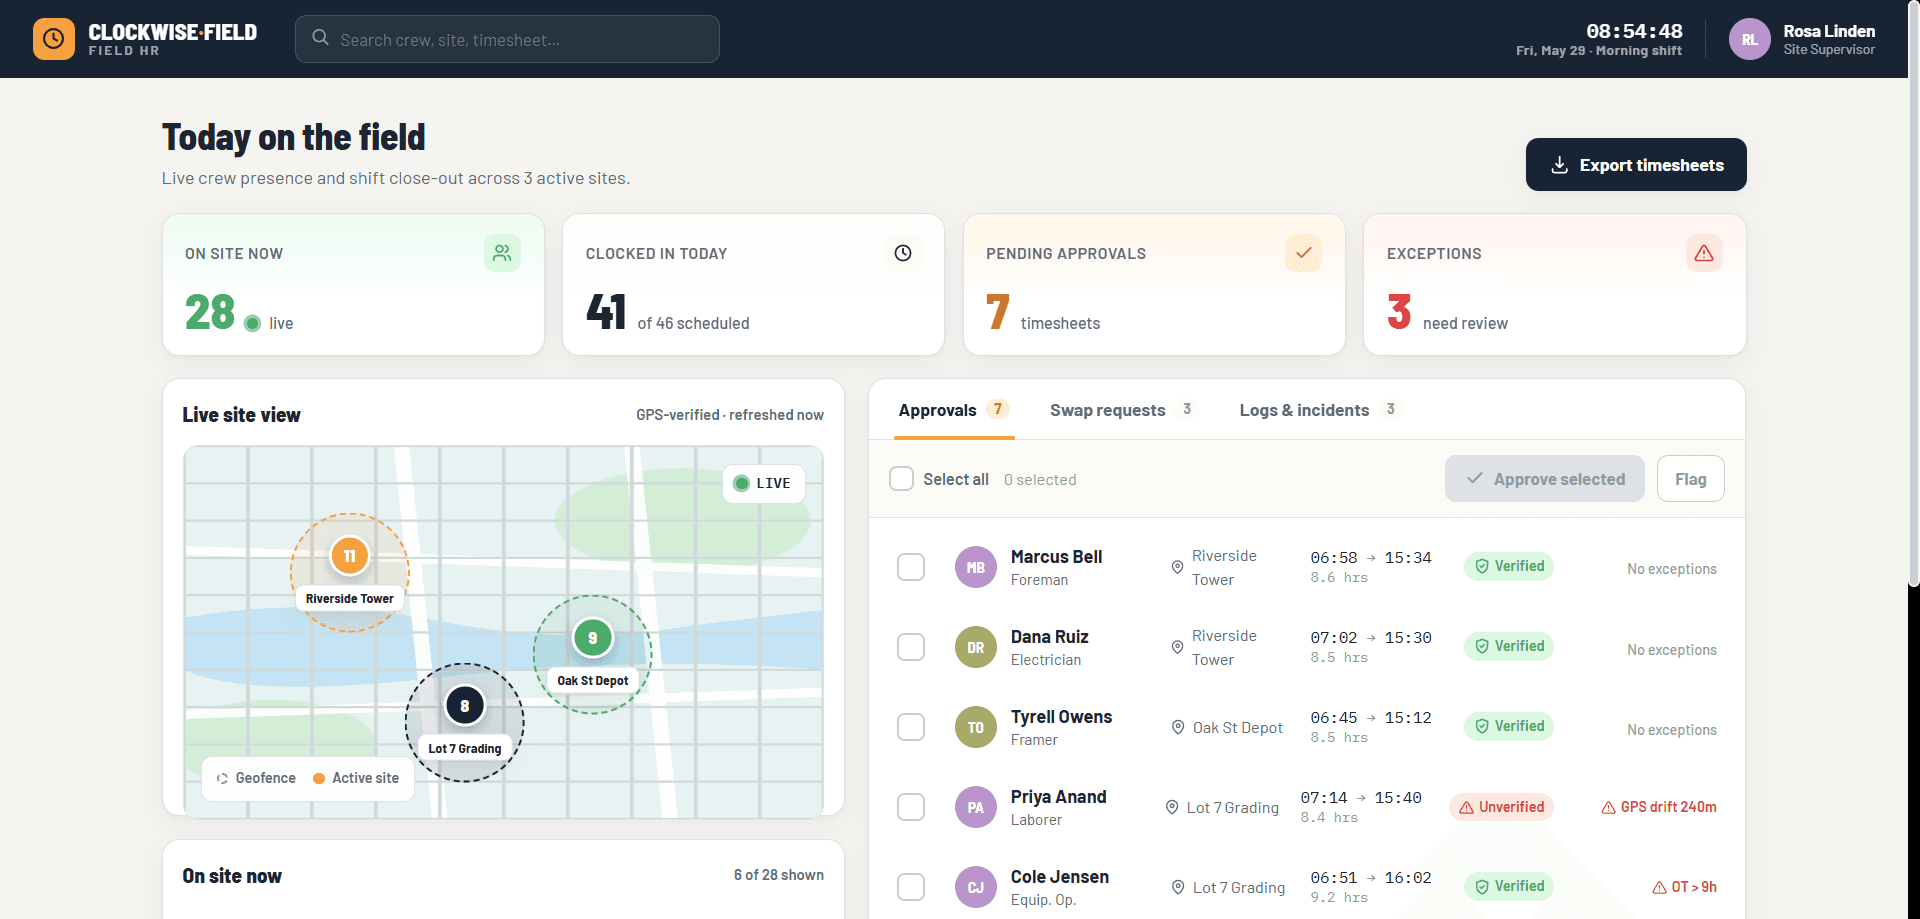
Task: Click "0 selected" counter text
Action: pyautogui.click(x=1040, y=480)
